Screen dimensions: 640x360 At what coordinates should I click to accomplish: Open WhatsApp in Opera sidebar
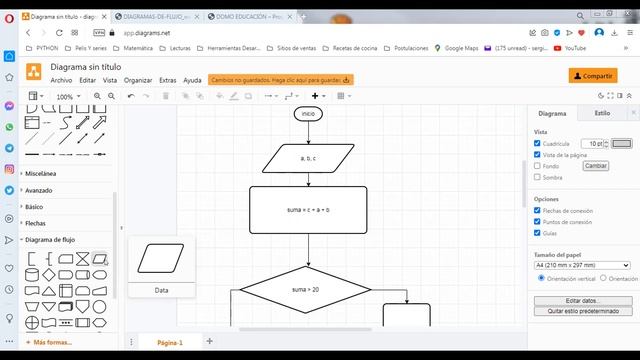pyautogui.click(x=9, y=127)
